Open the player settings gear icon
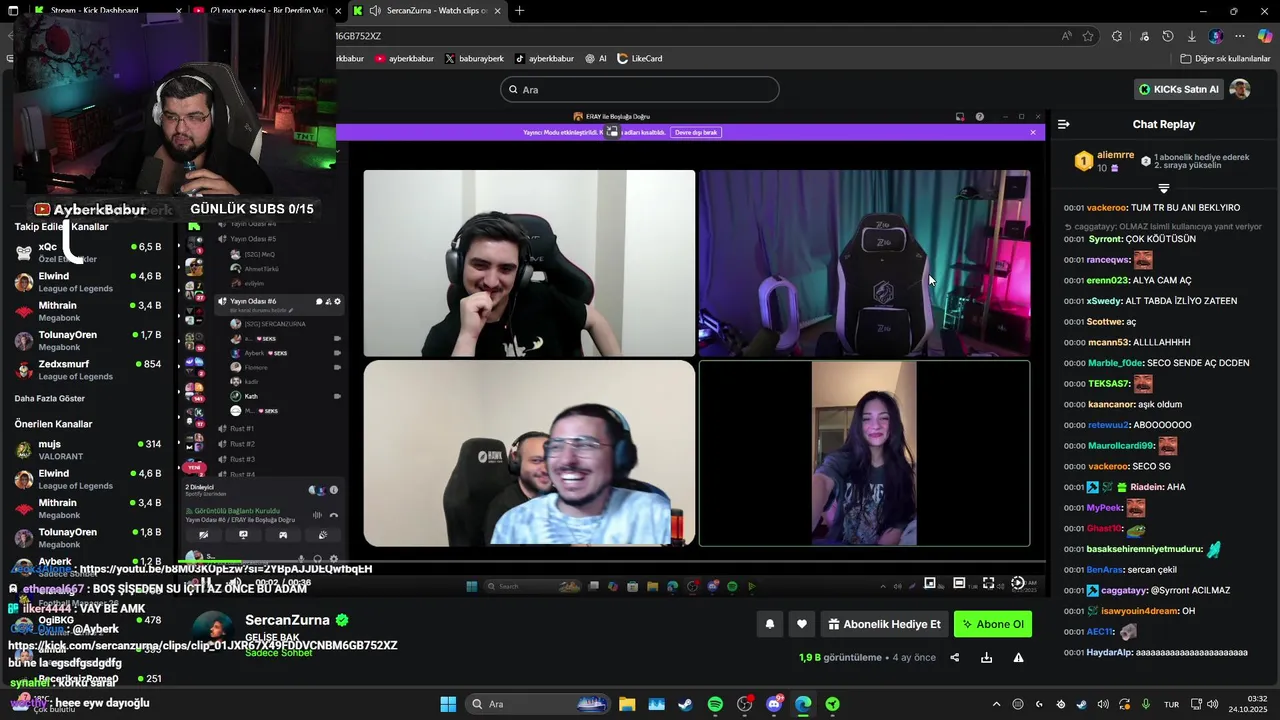The image size is (1280, 720). (x=1018, y=583)
